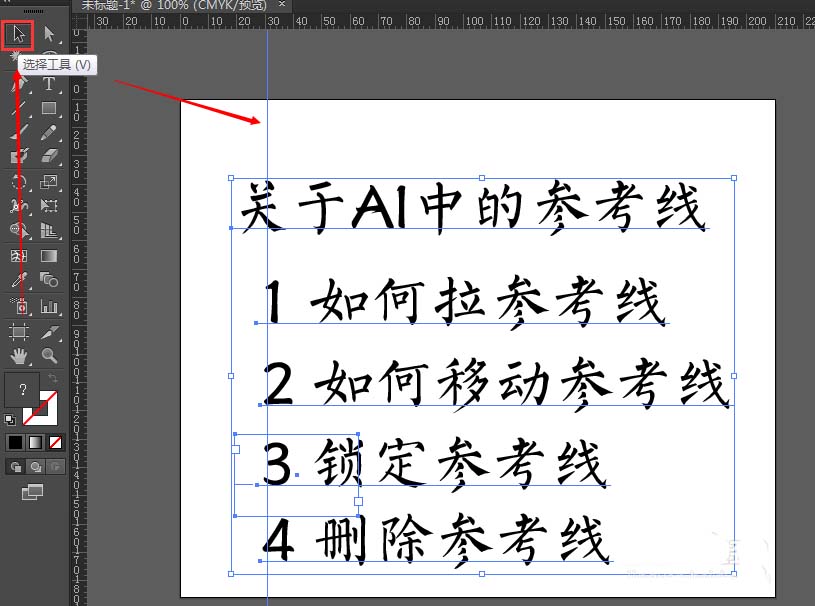Close the 未标题-1 document tab

282,4
